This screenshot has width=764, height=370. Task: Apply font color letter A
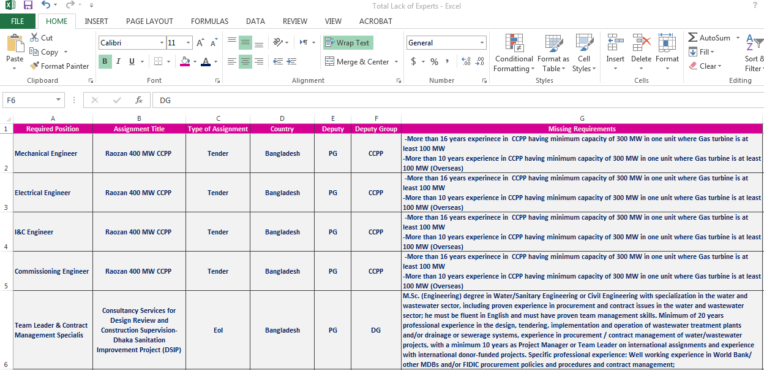(205, 61)
